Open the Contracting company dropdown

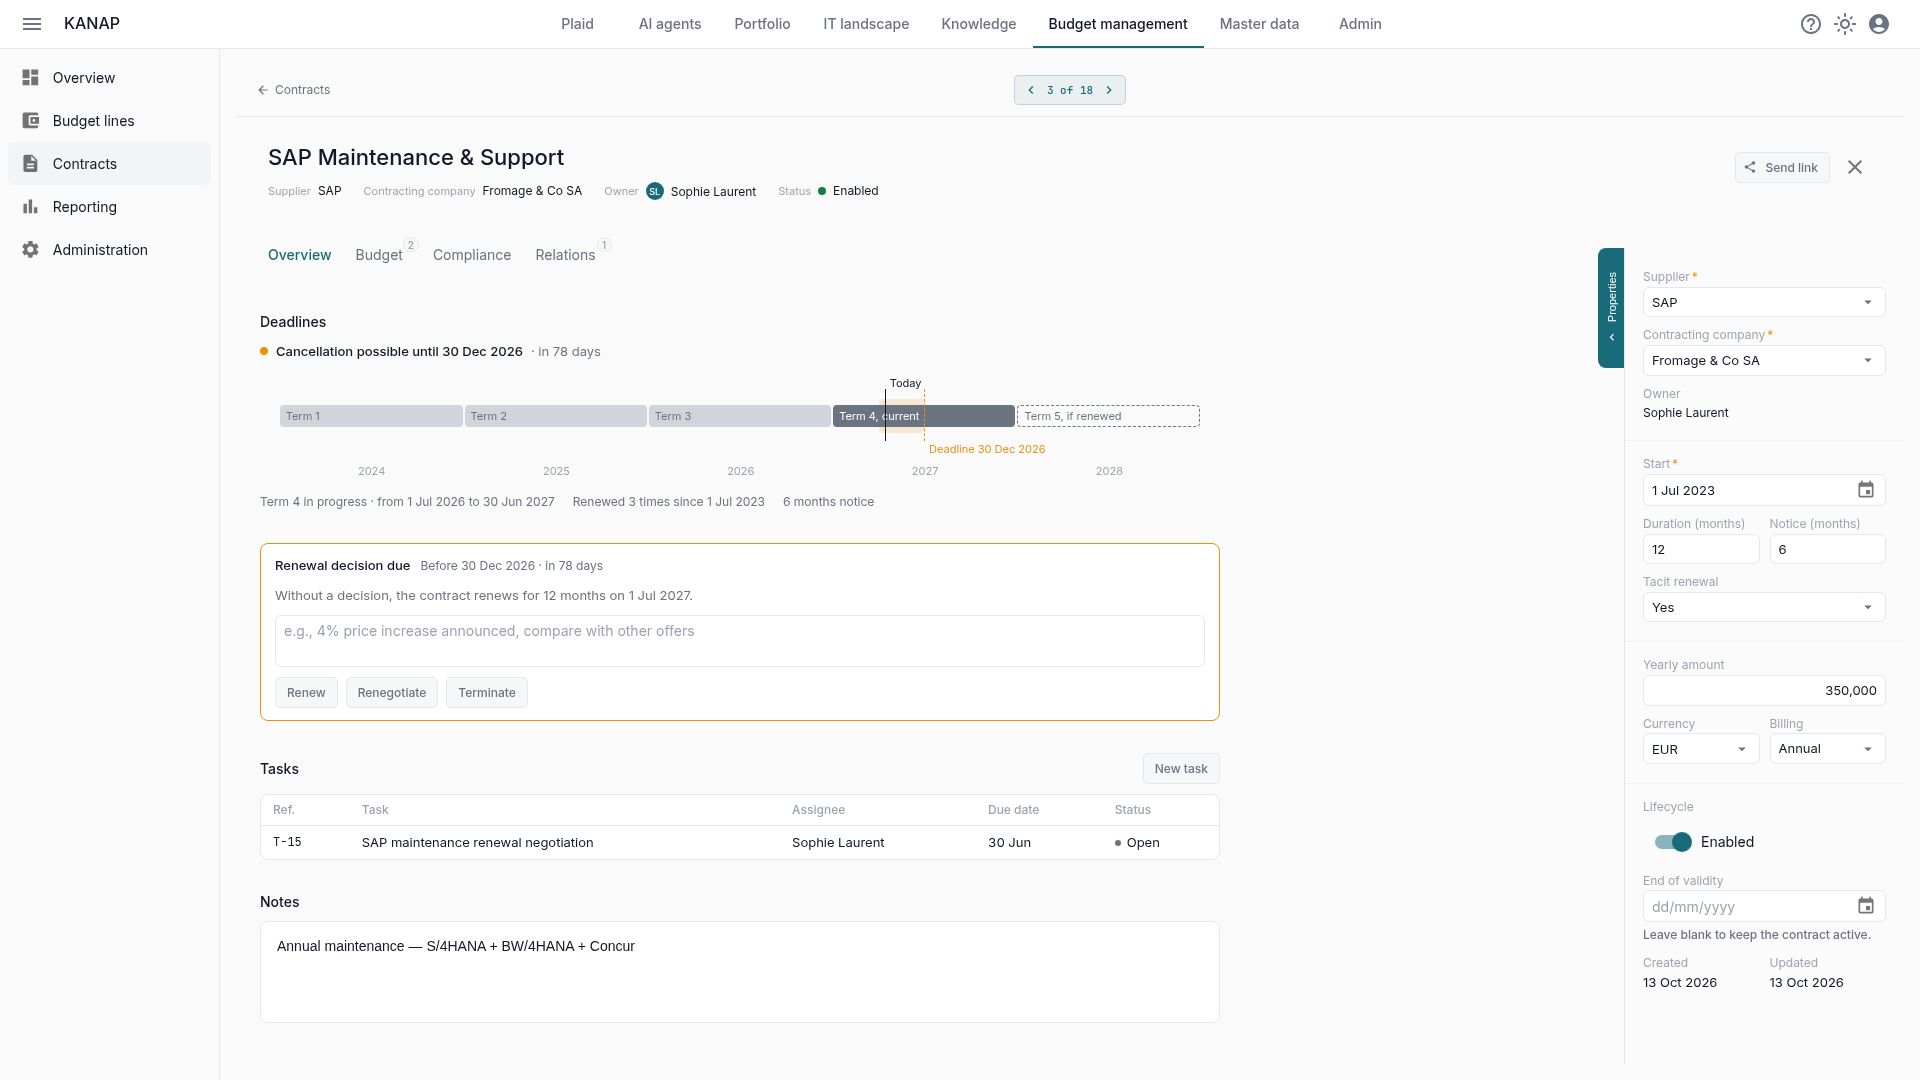point(1764,360)
